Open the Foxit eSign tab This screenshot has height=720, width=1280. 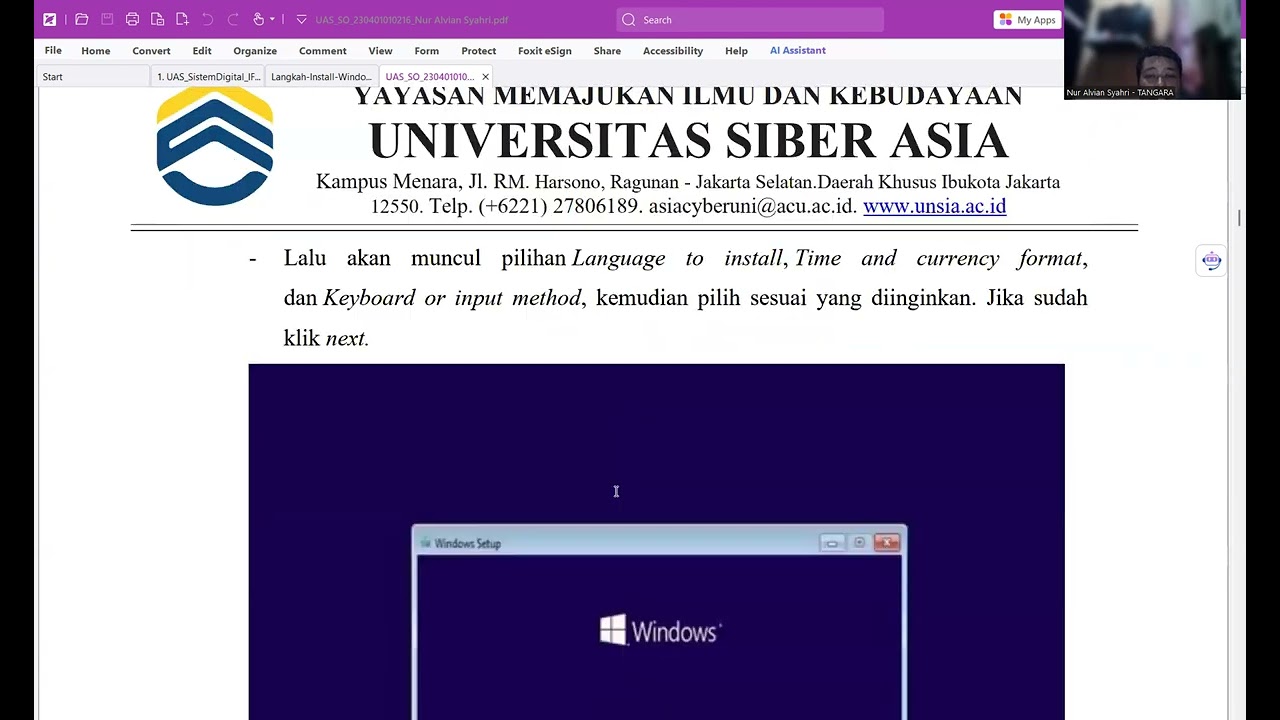545,50
